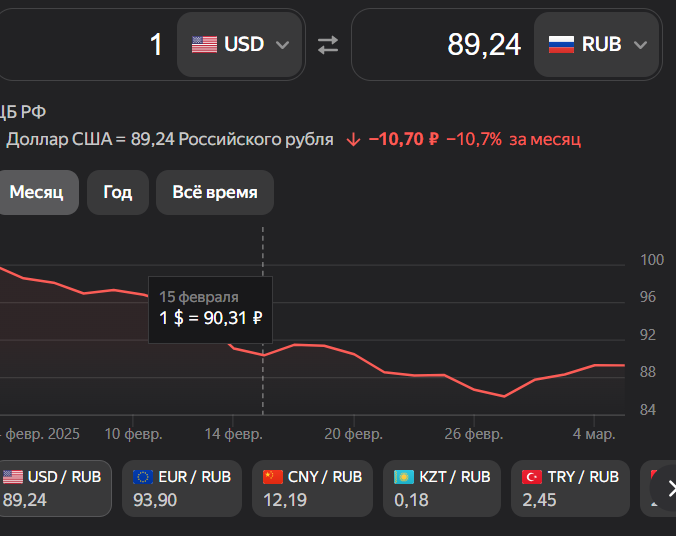Viewport: 676px width, 536px height.
Task: Switch chart to Год period
Action: pos(118,192)
